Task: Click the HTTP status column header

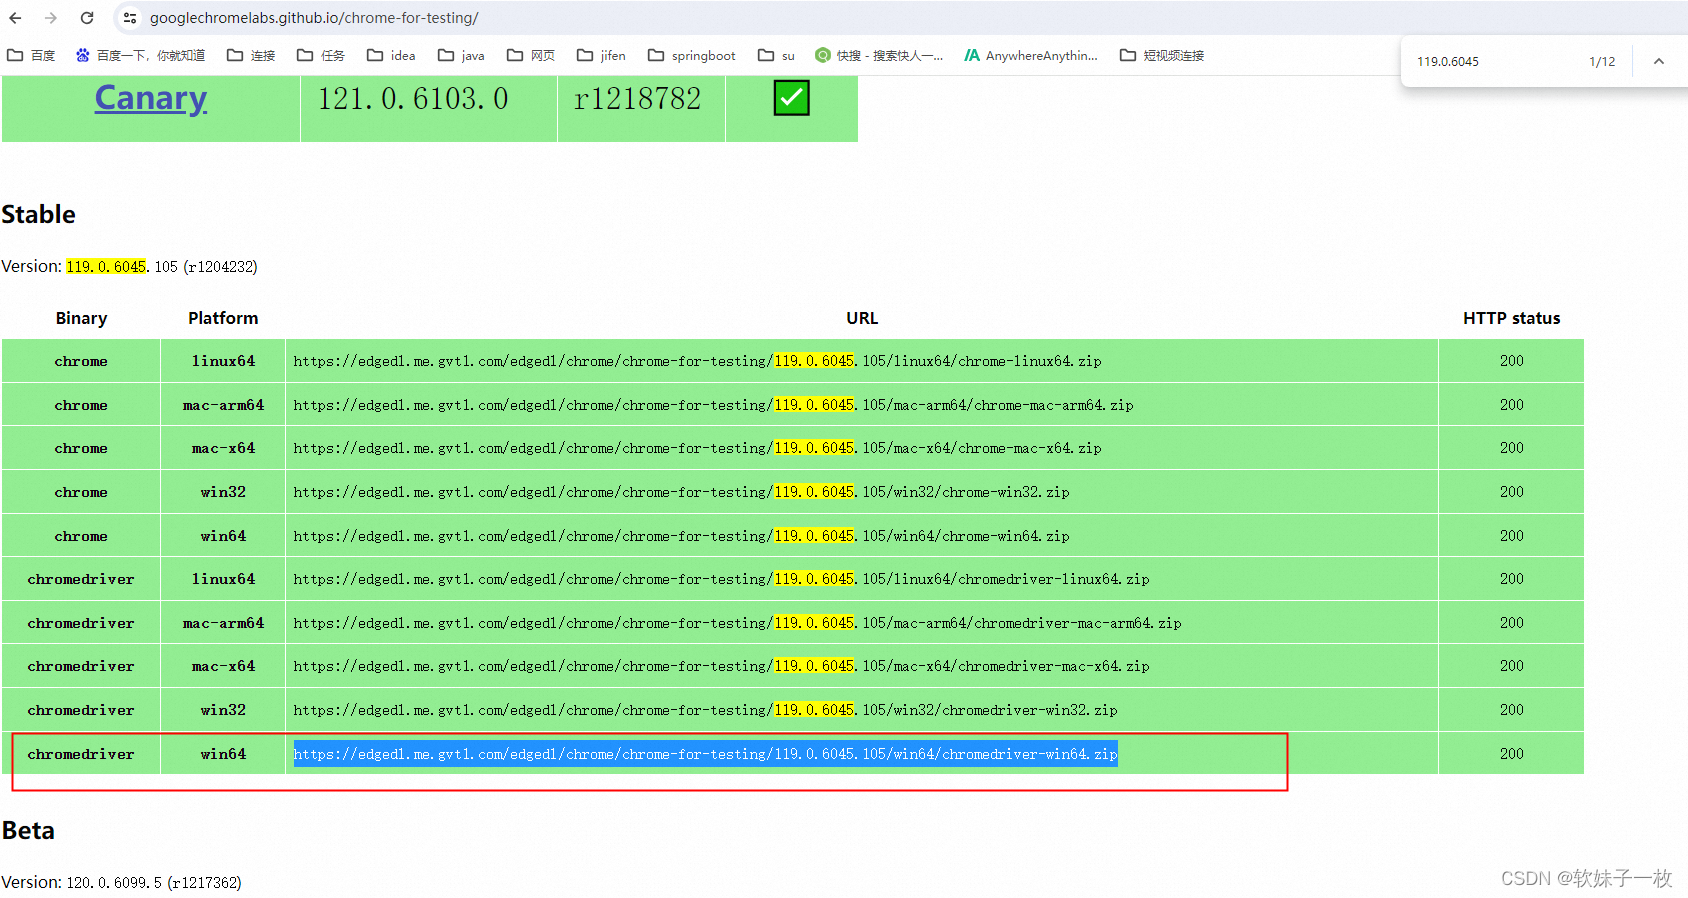Action: (x=1511, y=318)
